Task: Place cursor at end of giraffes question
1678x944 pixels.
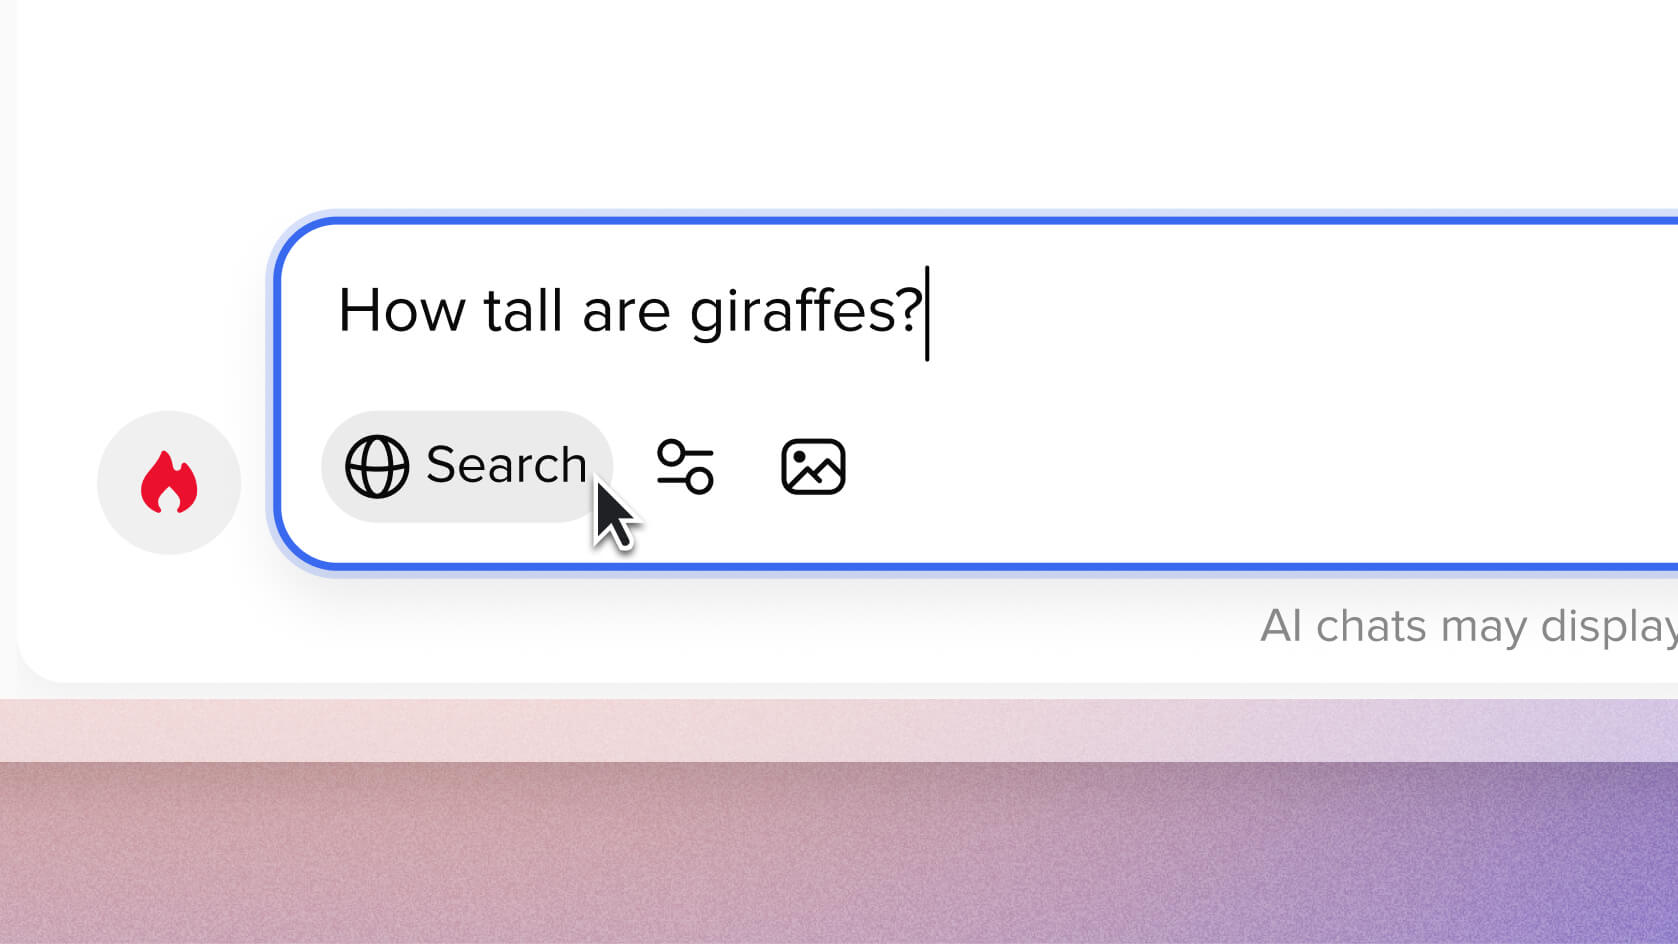Action: tap(926, 312)
